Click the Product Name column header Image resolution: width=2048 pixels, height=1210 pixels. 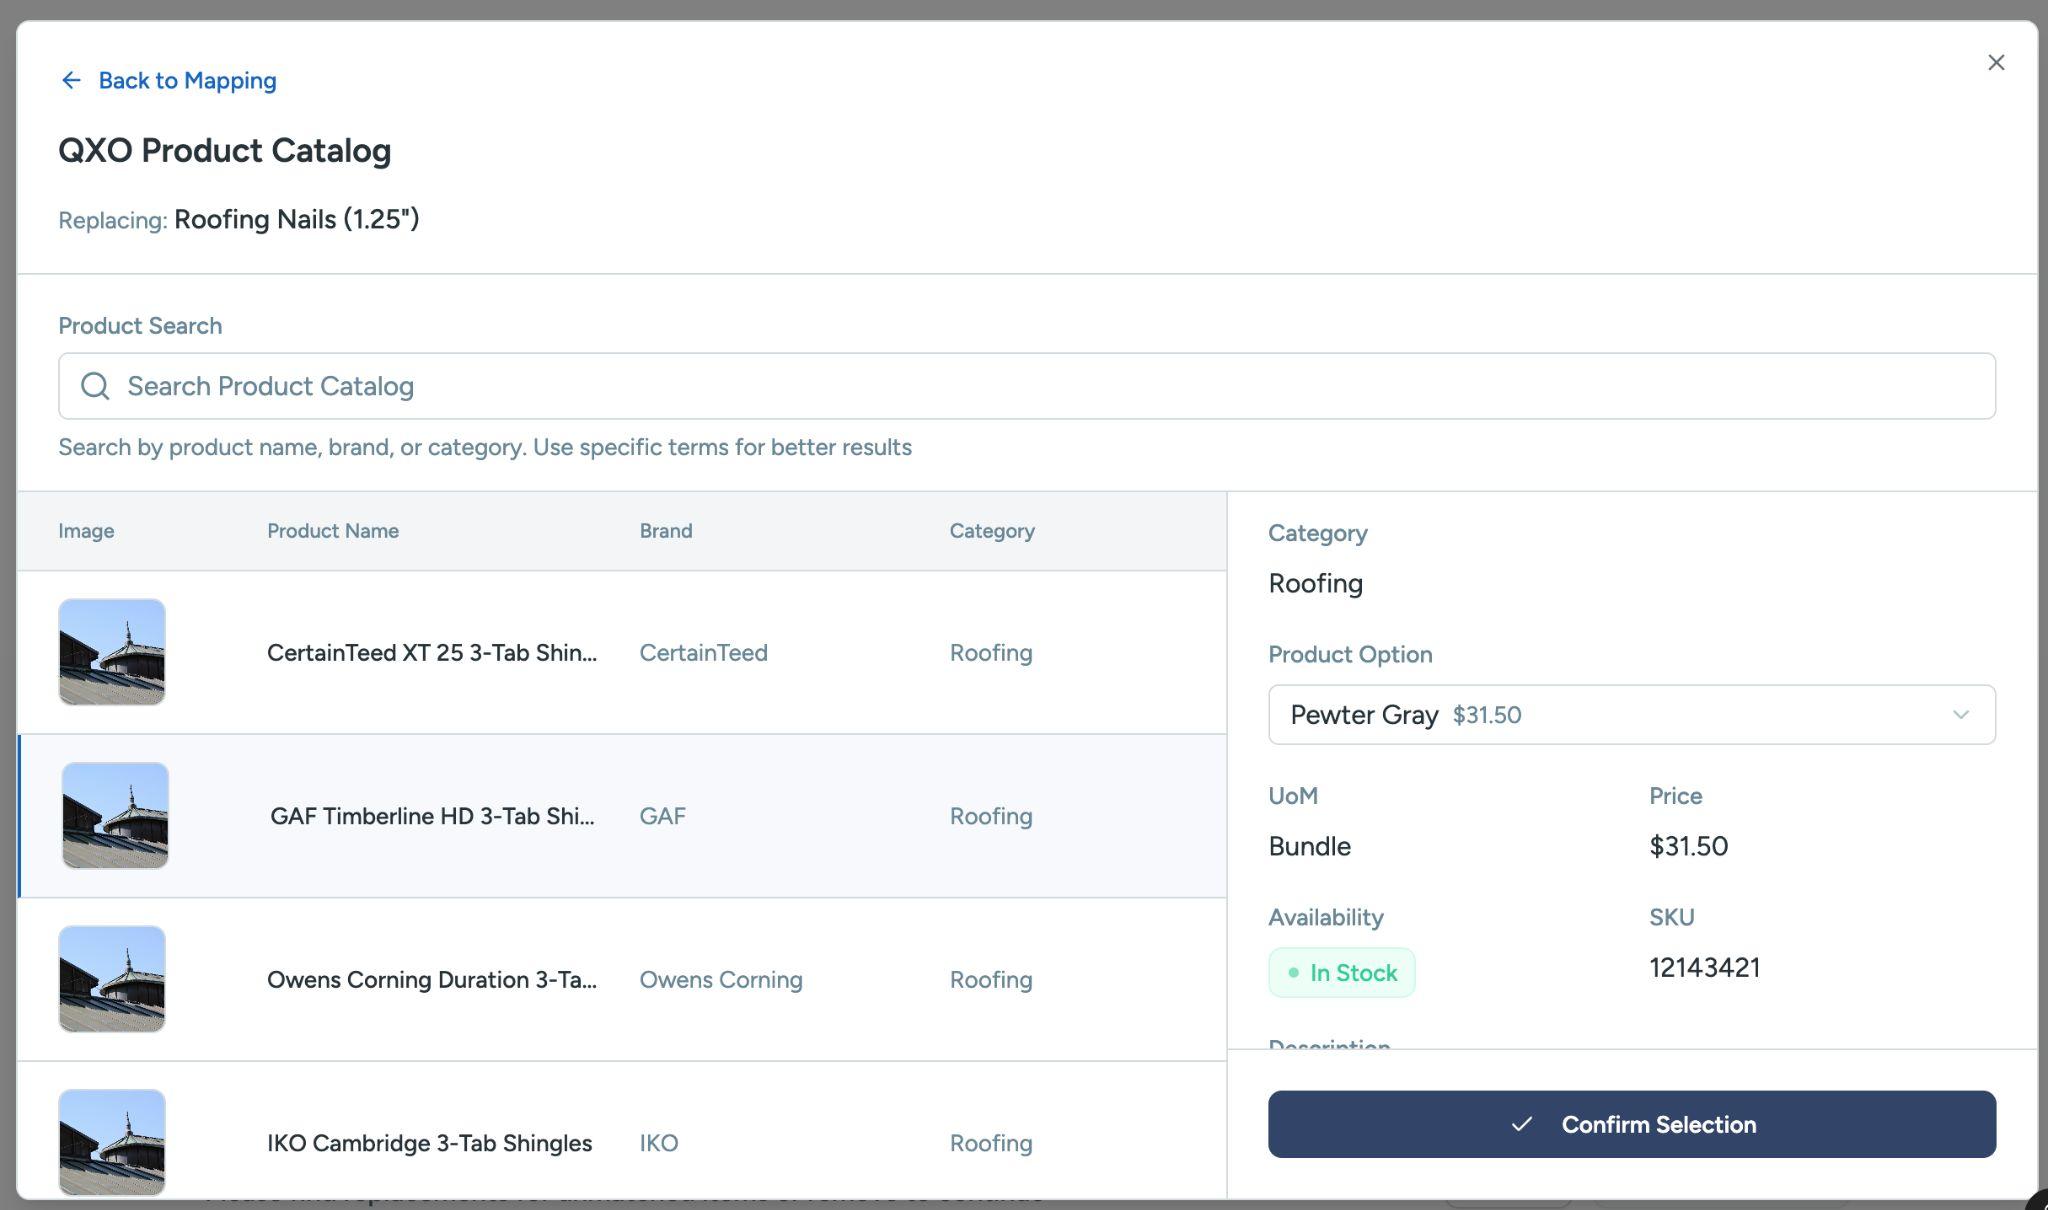332,531
